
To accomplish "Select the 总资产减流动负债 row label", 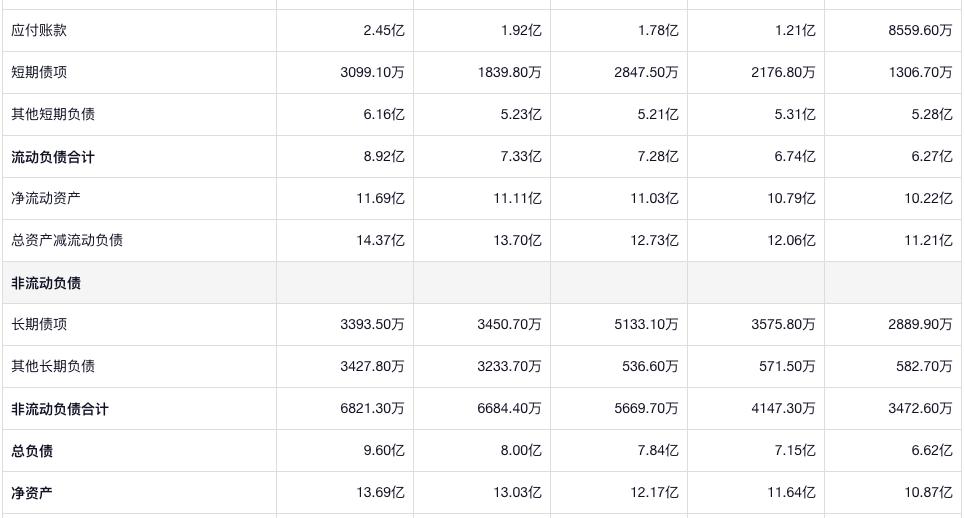I will [x=67, y=241].
